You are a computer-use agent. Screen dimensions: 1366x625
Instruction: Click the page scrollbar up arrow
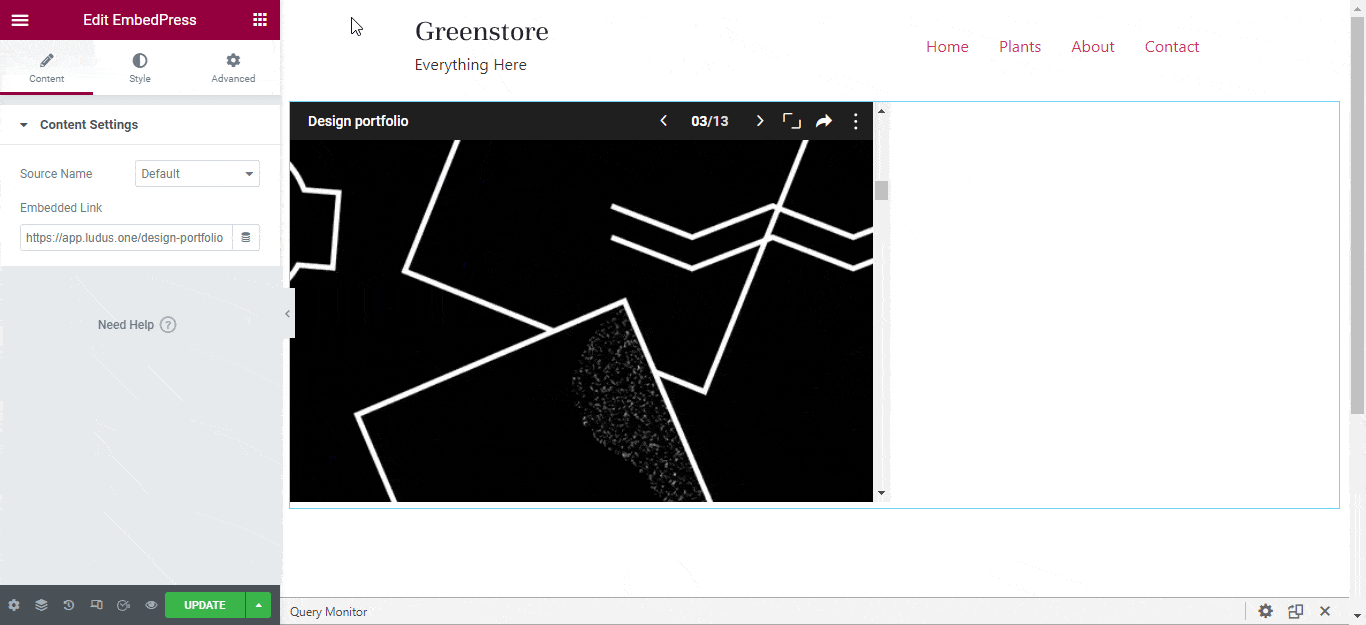click(x=1357, y=7)
